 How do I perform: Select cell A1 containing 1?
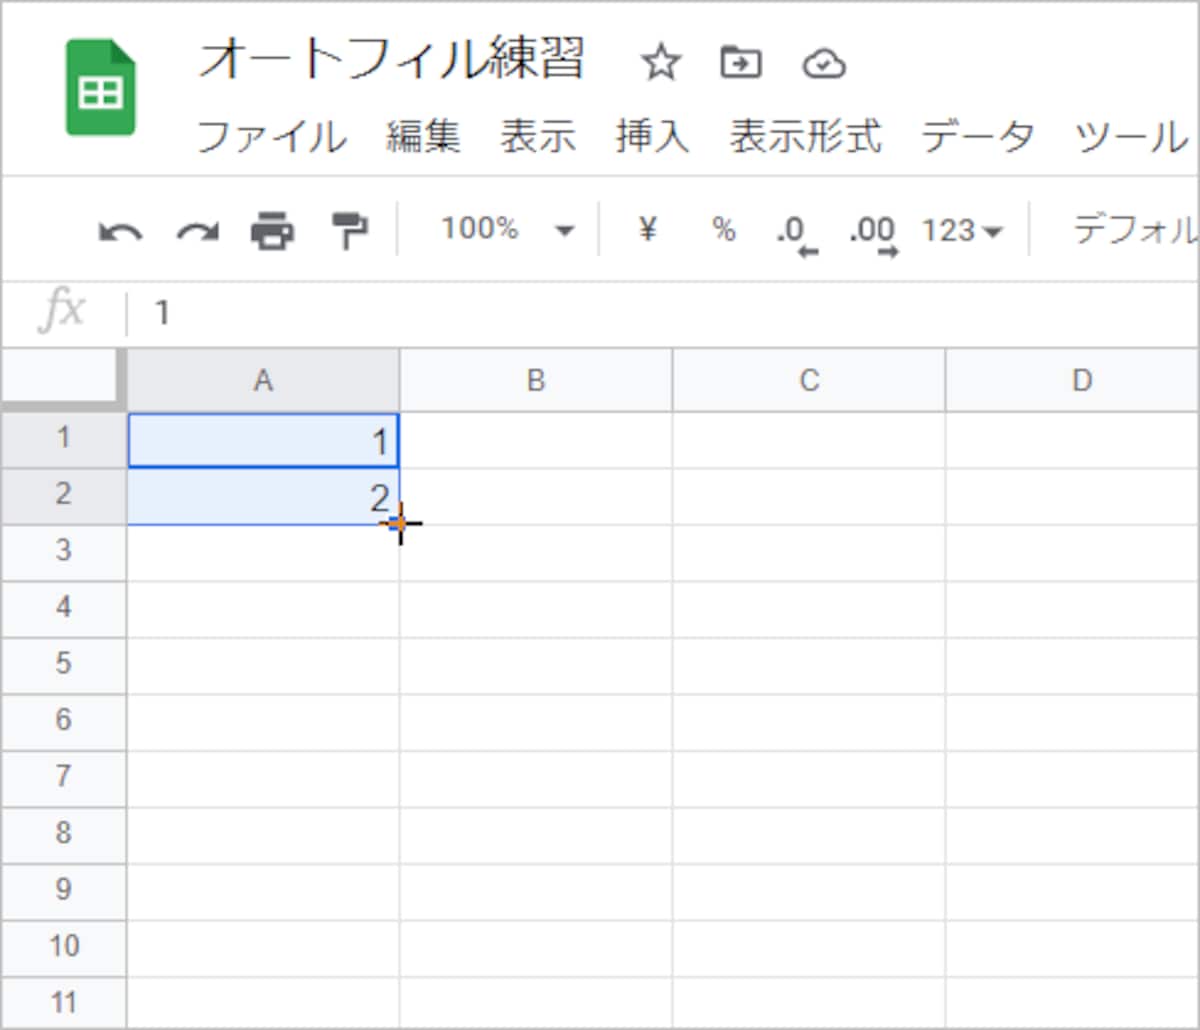tap(264, 440)
